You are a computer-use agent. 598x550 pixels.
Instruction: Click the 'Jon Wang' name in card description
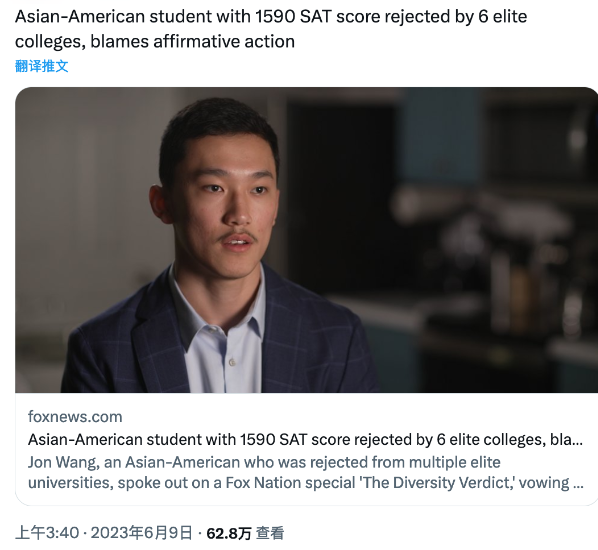64,462
